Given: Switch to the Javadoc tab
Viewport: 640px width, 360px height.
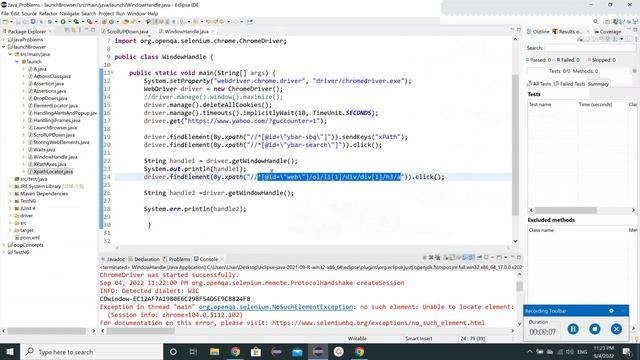Looking at the screenshot, I should pyautogui.click(x=113, y=259).
